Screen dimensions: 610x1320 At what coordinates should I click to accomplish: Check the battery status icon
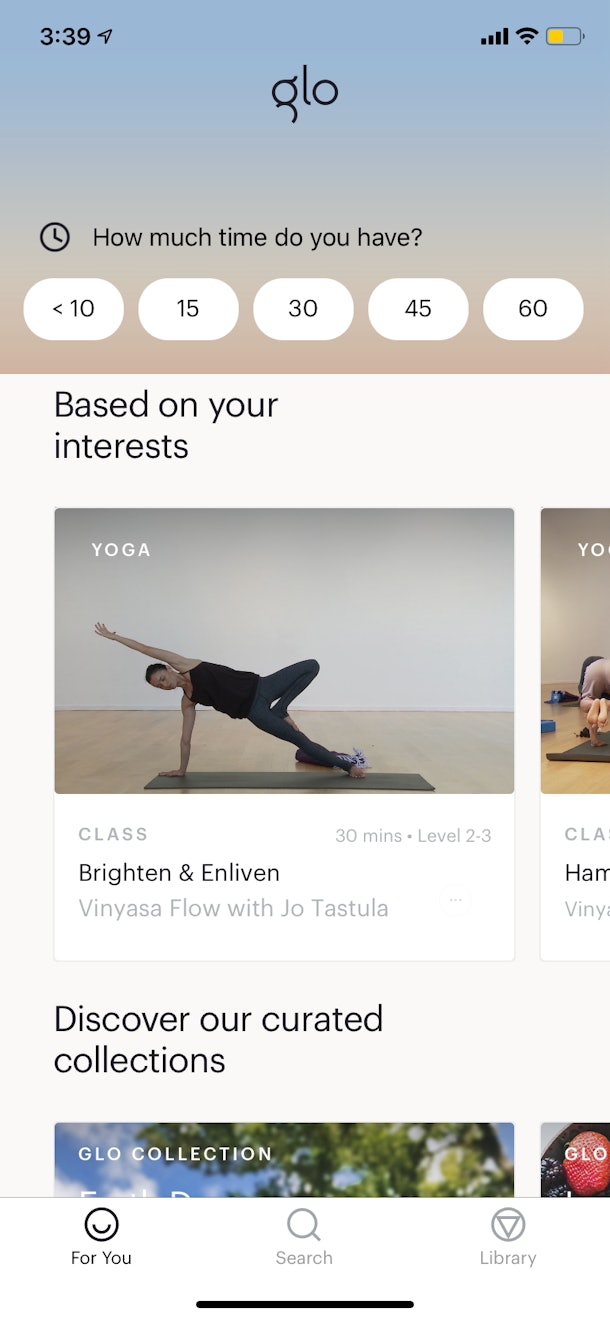coord(564,37)
